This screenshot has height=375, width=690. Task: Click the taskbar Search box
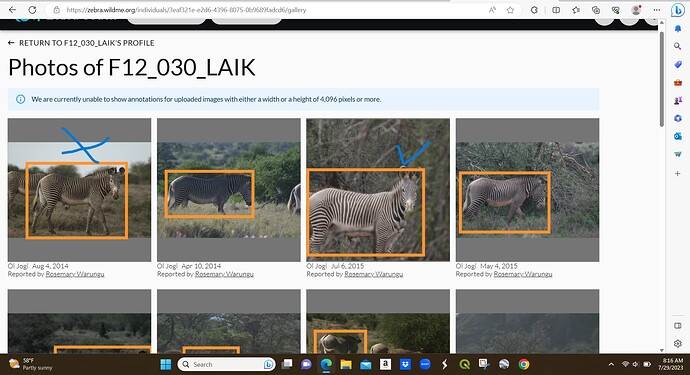coord(227,364)
